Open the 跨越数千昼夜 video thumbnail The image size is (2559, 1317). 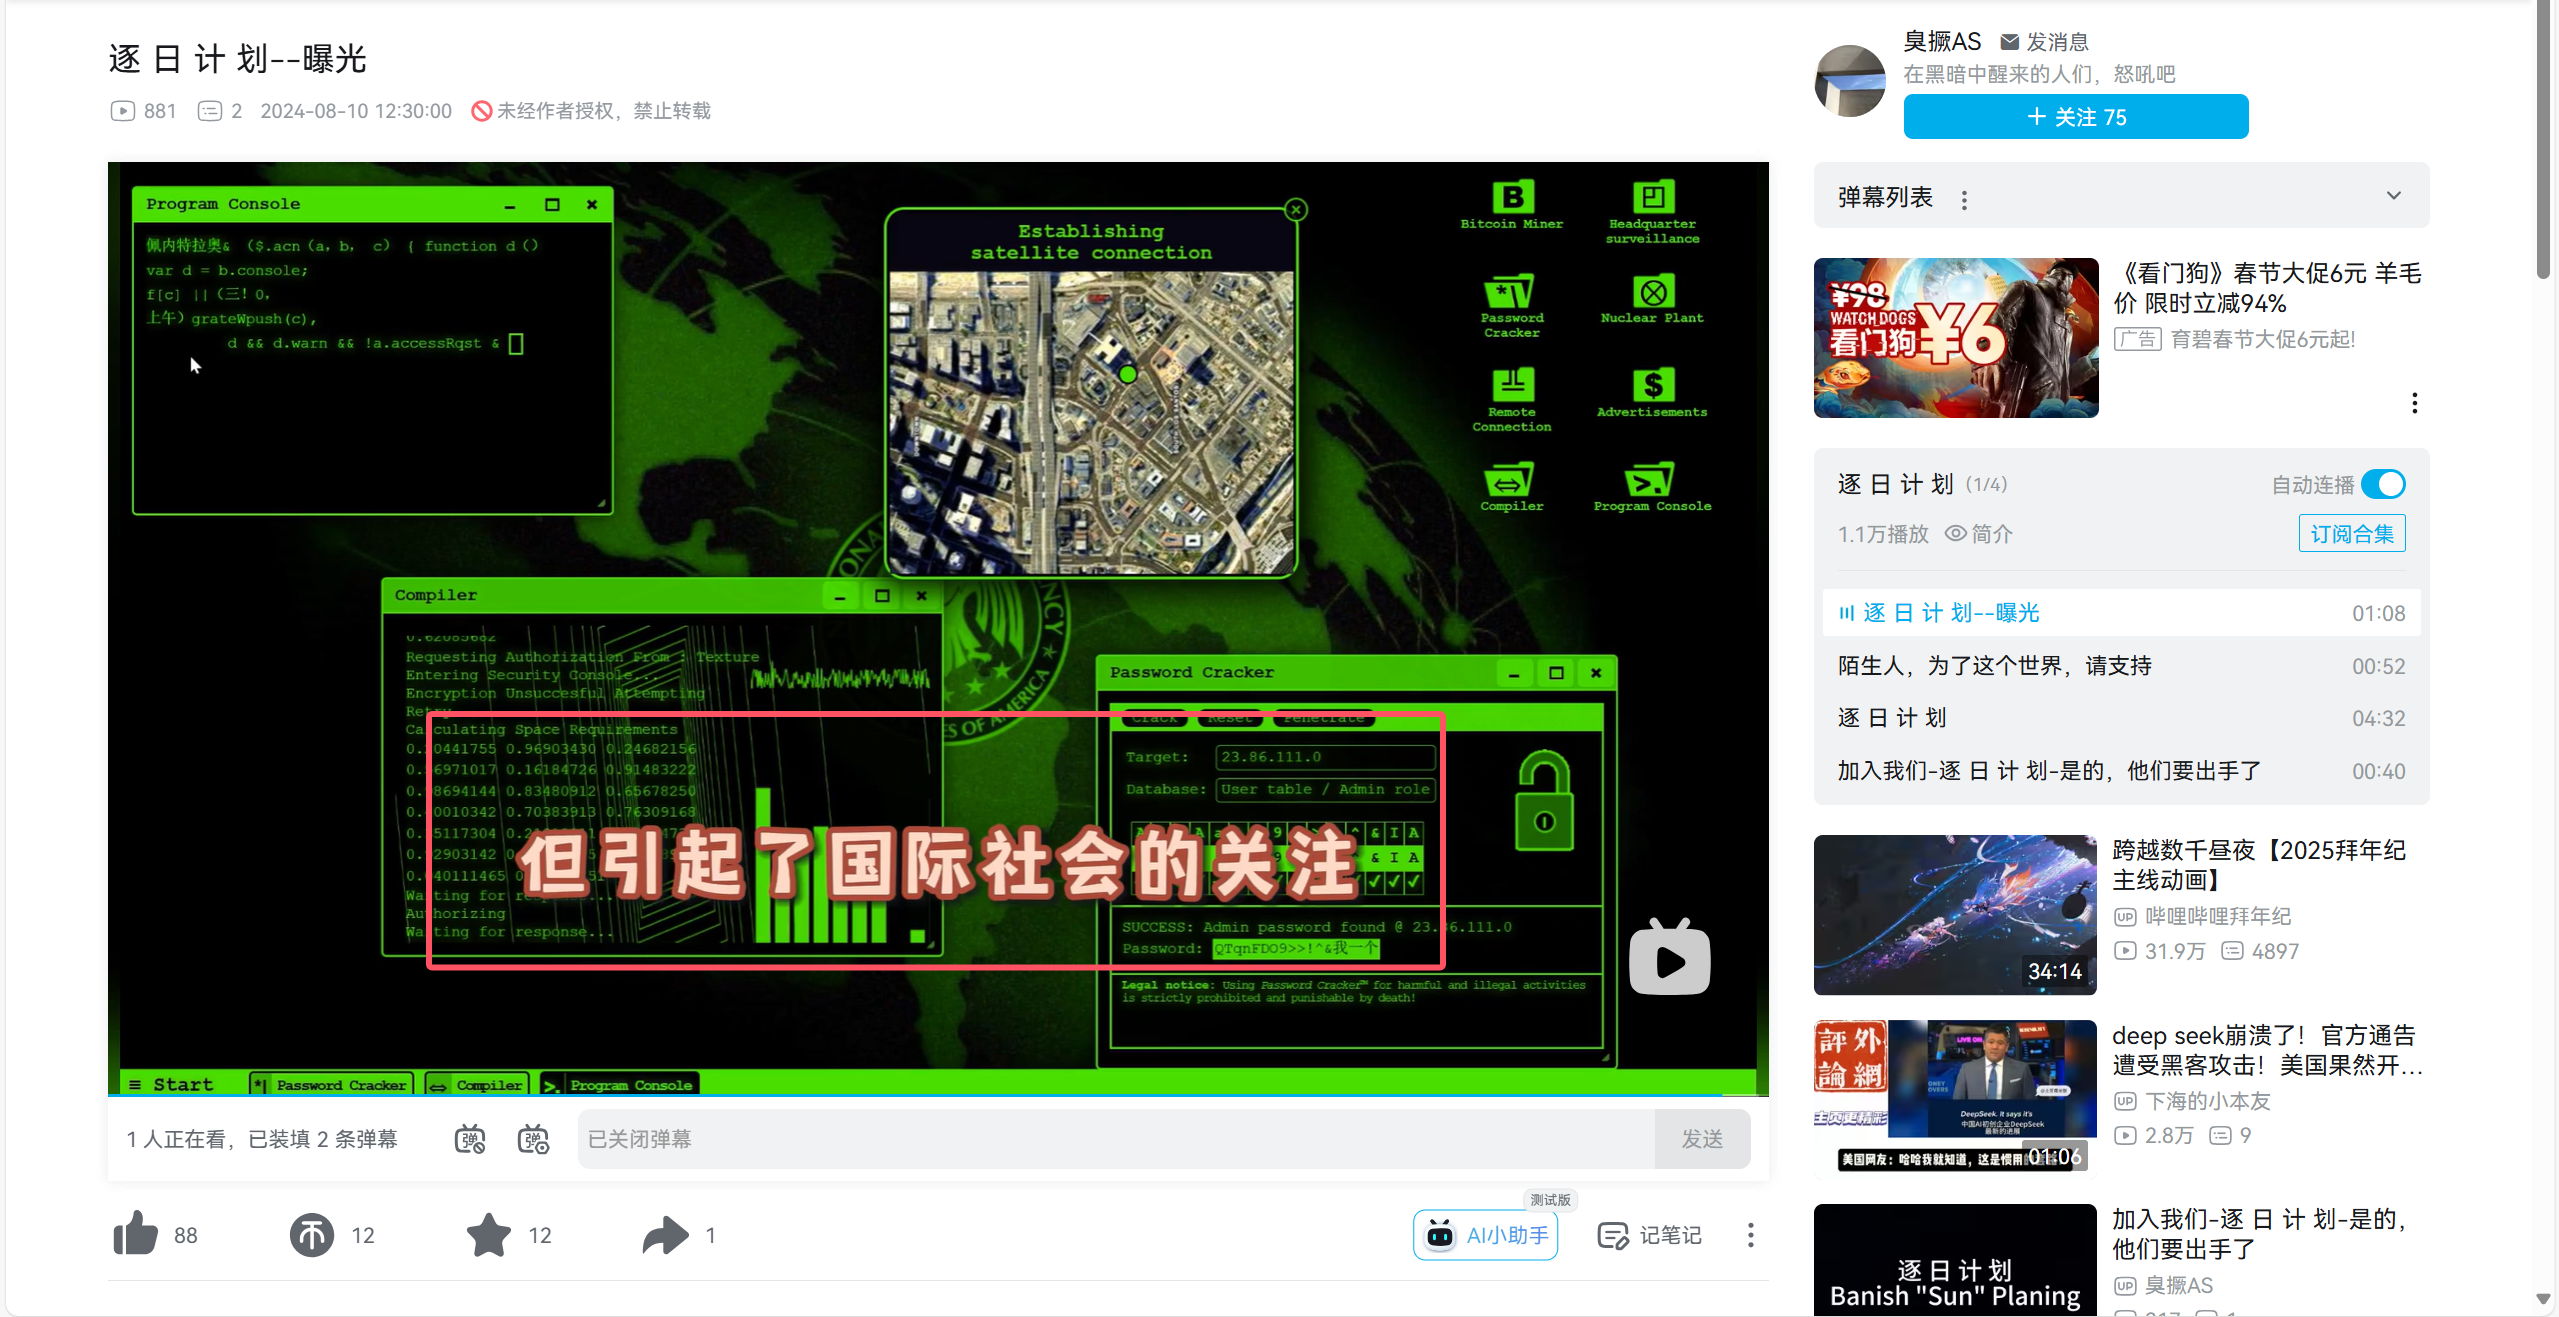pyautogui.click(x=1955, y=914)
